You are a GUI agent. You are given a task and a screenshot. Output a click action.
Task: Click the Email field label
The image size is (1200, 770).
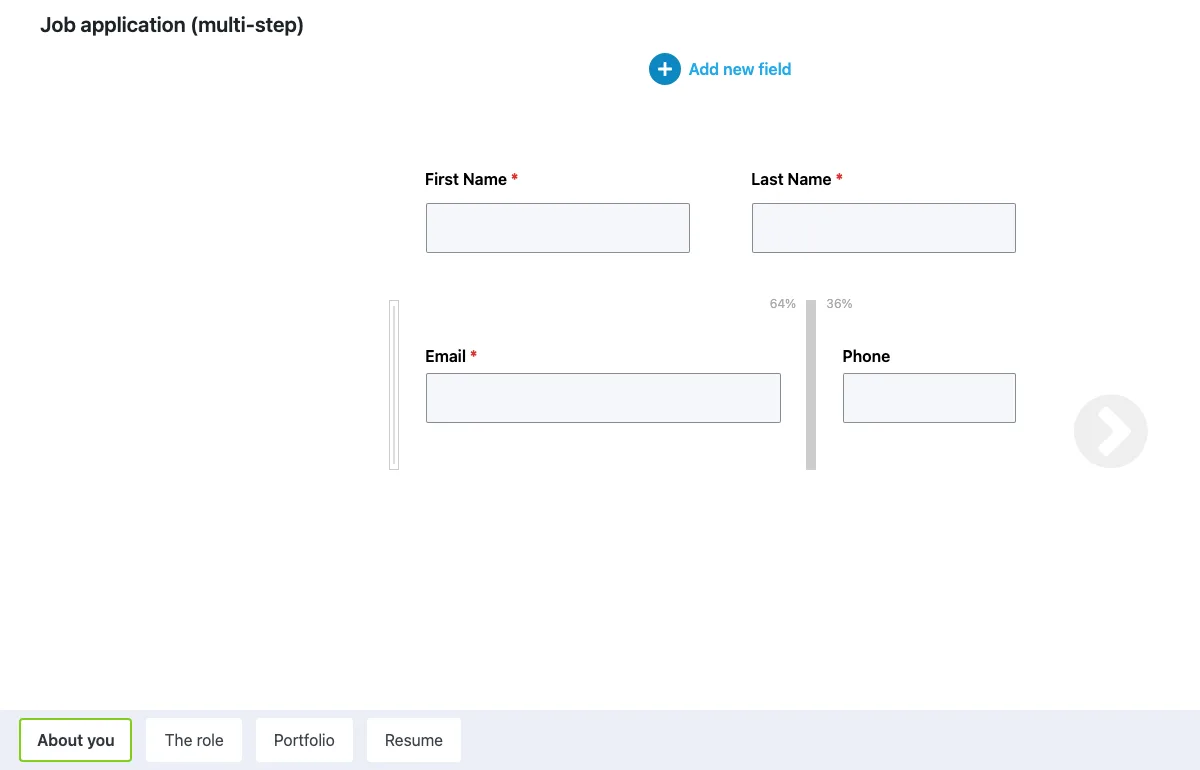445,356
